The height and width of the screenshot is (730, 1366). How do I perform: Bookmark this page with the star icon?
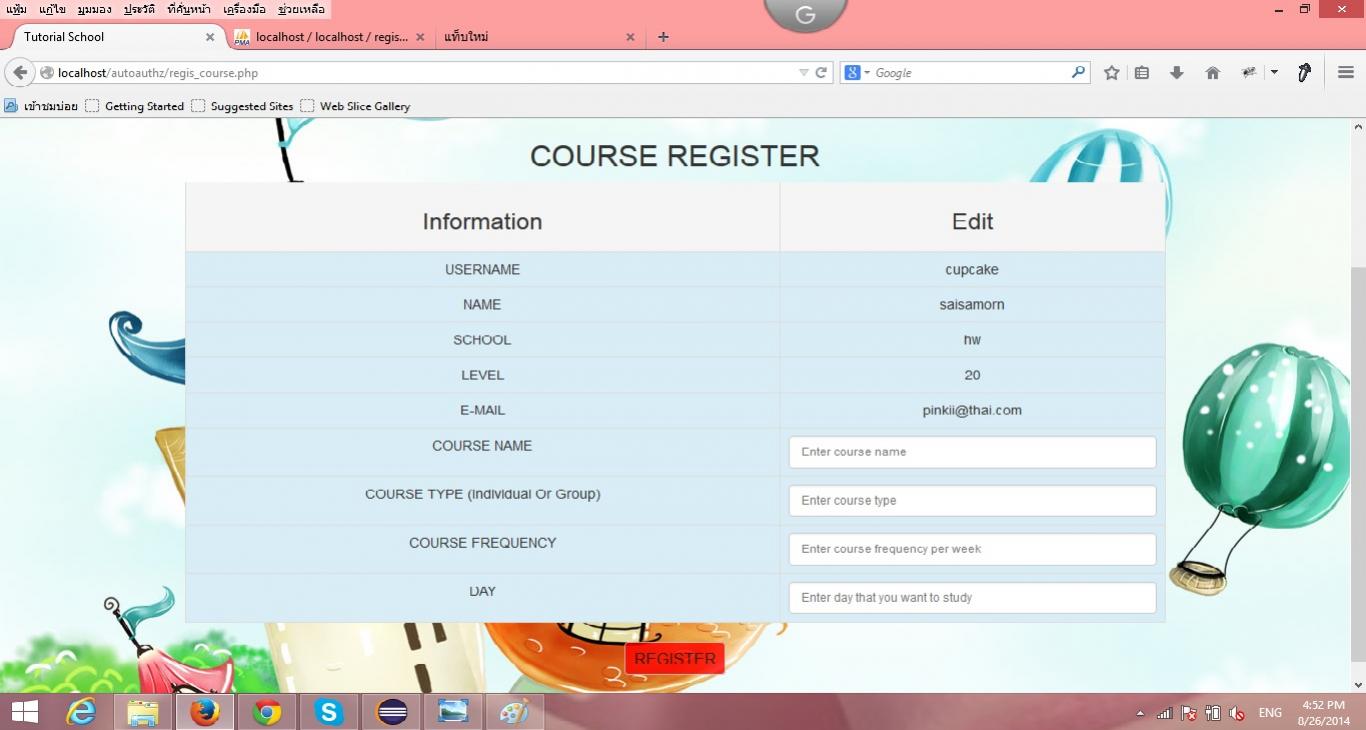(1111, 73)
